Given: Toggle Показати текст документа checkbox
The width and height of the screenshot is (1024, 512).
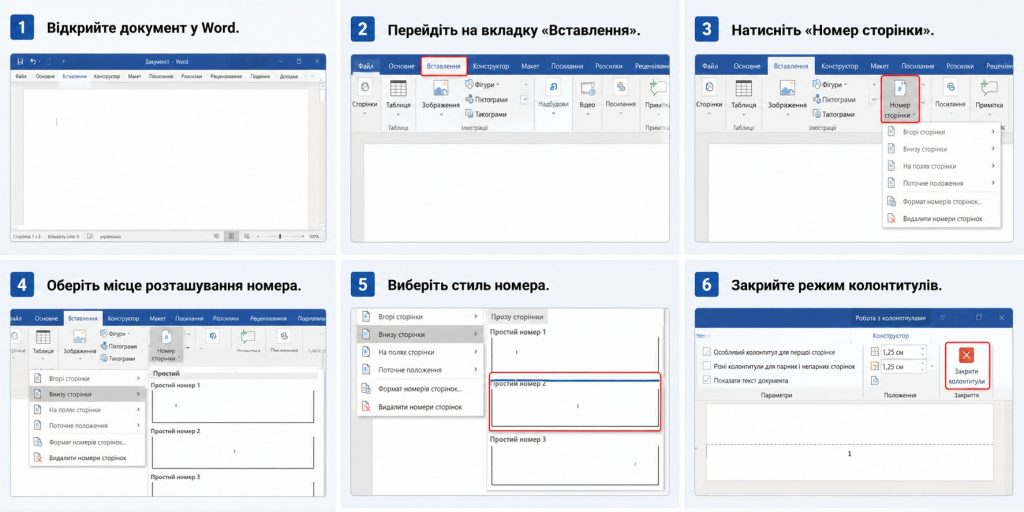Looking at the screenshot, I should click(706, 380).
